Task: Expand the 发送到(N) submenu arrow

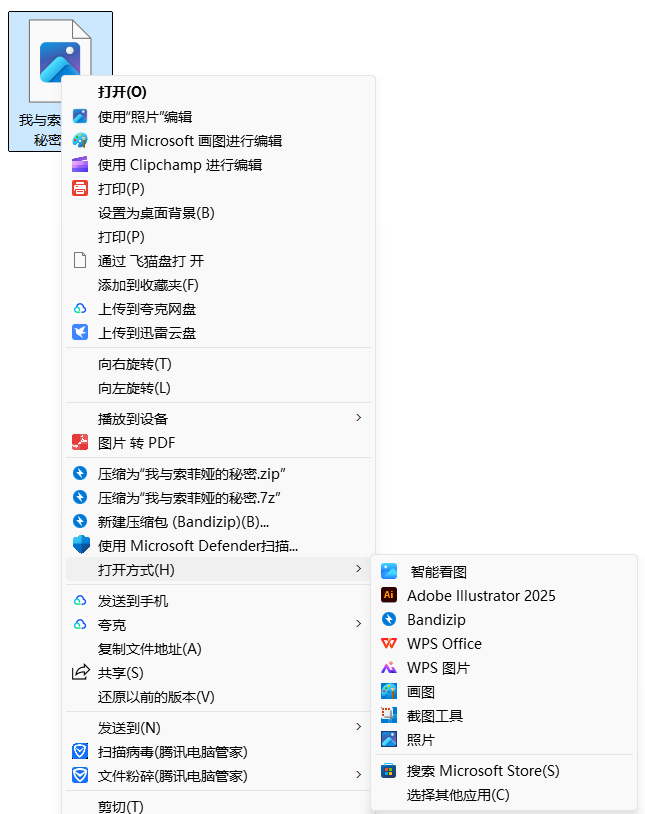Action: 358,726
